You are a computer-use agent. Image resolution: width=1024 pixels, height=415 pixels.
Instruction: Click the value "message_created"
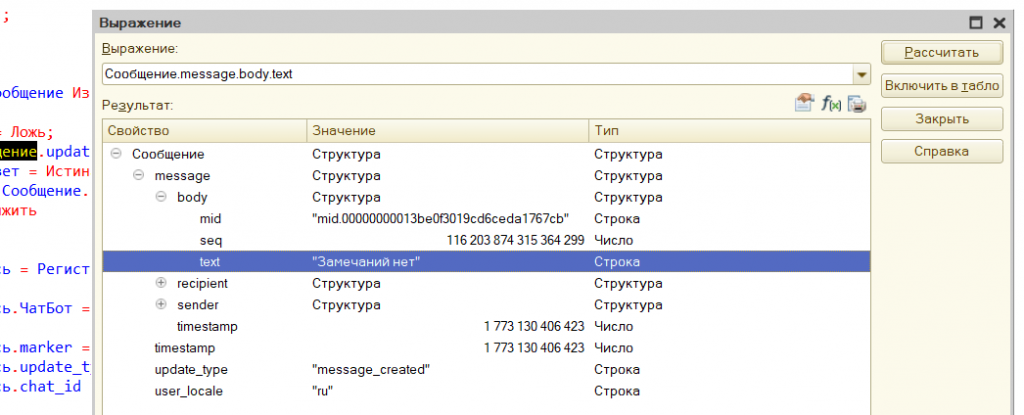pos(371,370)
